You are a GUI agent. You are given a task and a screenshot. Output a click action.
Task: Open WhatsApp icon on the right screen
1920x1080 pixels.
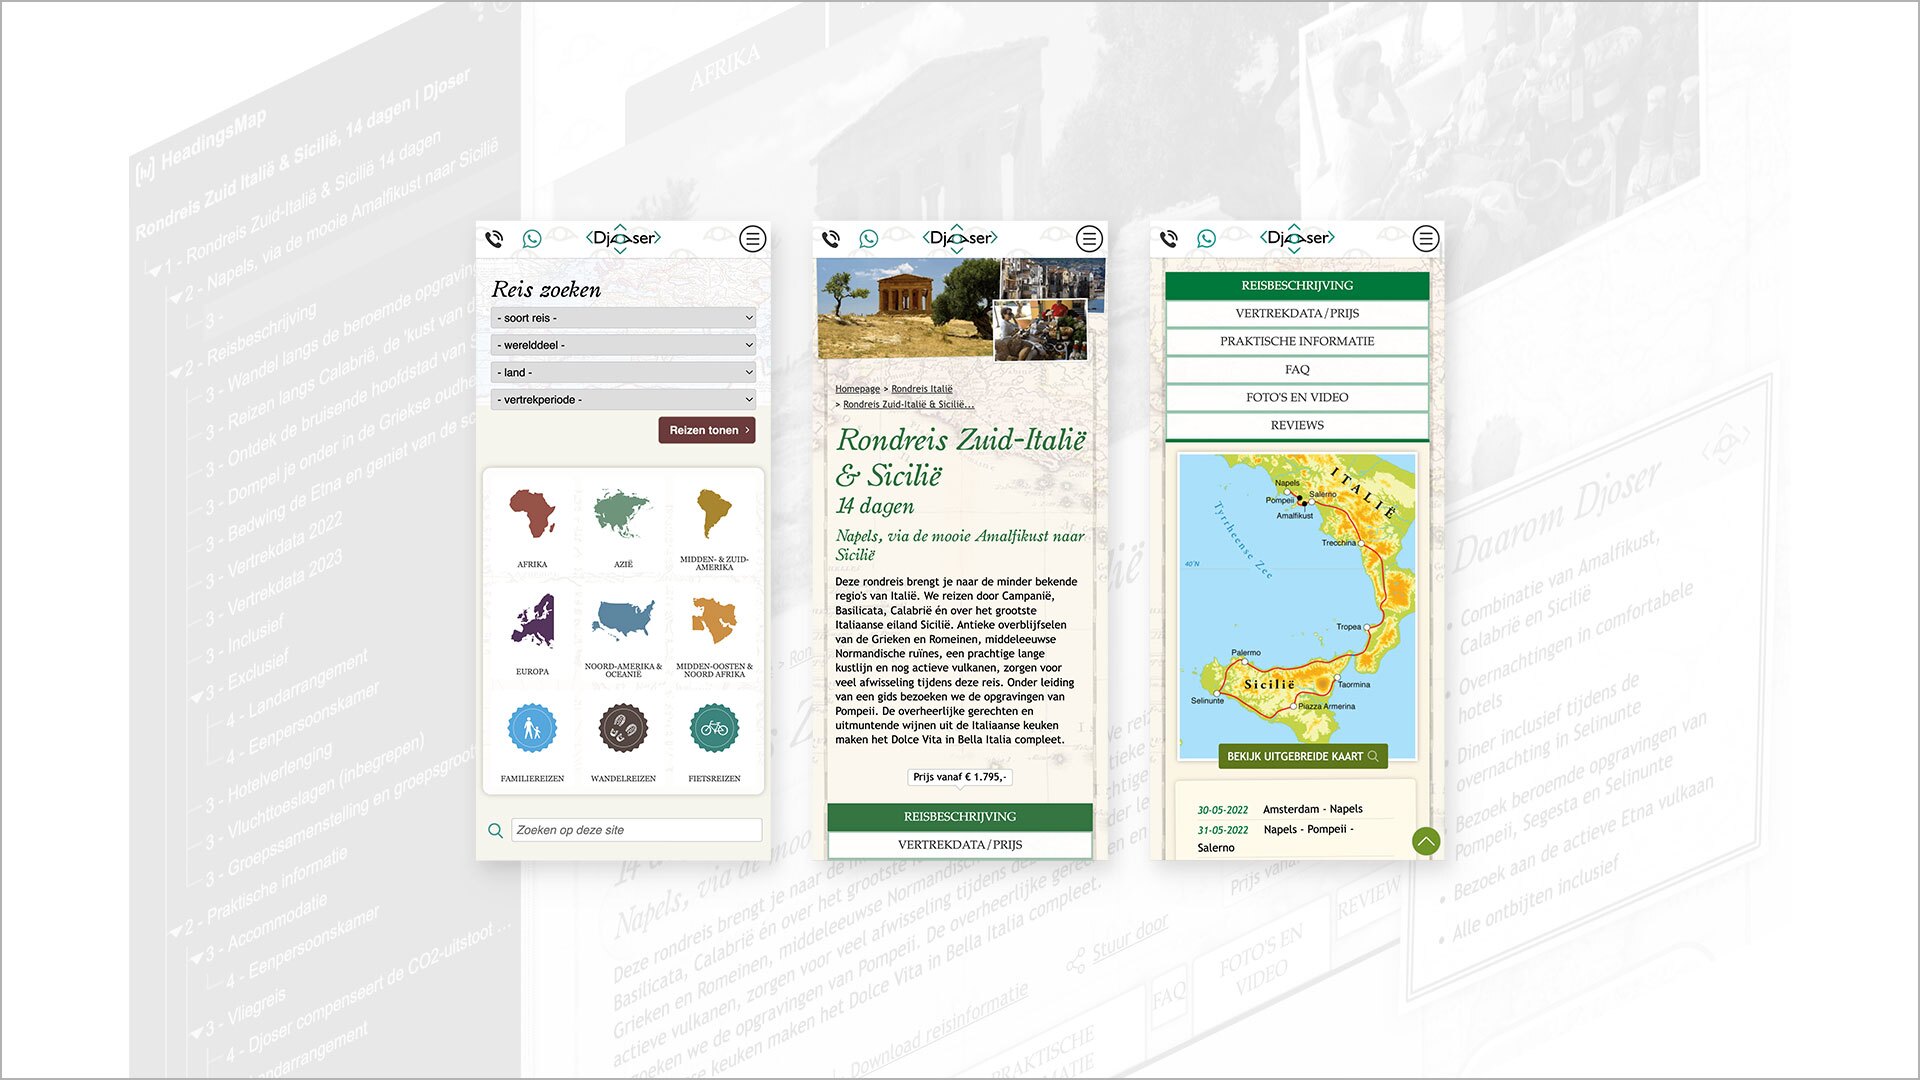(x=1207, y=239)
